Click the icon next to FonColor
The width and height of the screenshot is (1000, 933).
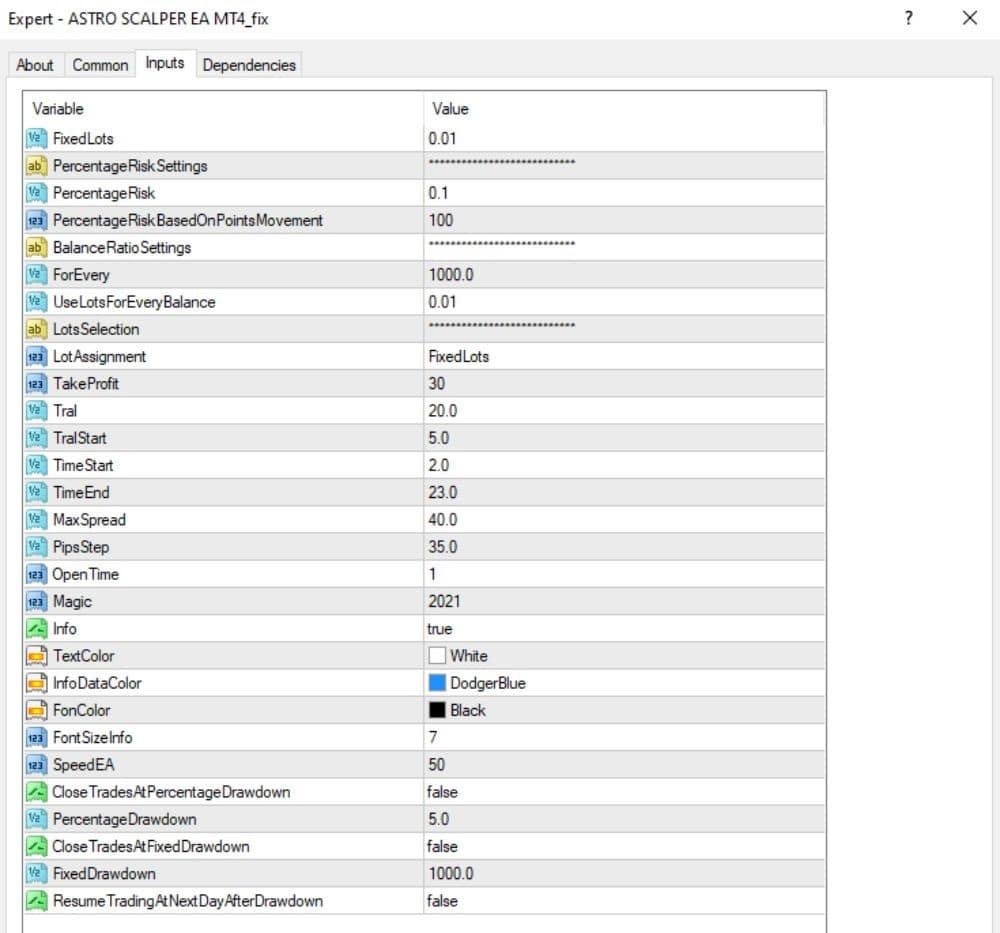pyautogui.click(x=36, y=710)
